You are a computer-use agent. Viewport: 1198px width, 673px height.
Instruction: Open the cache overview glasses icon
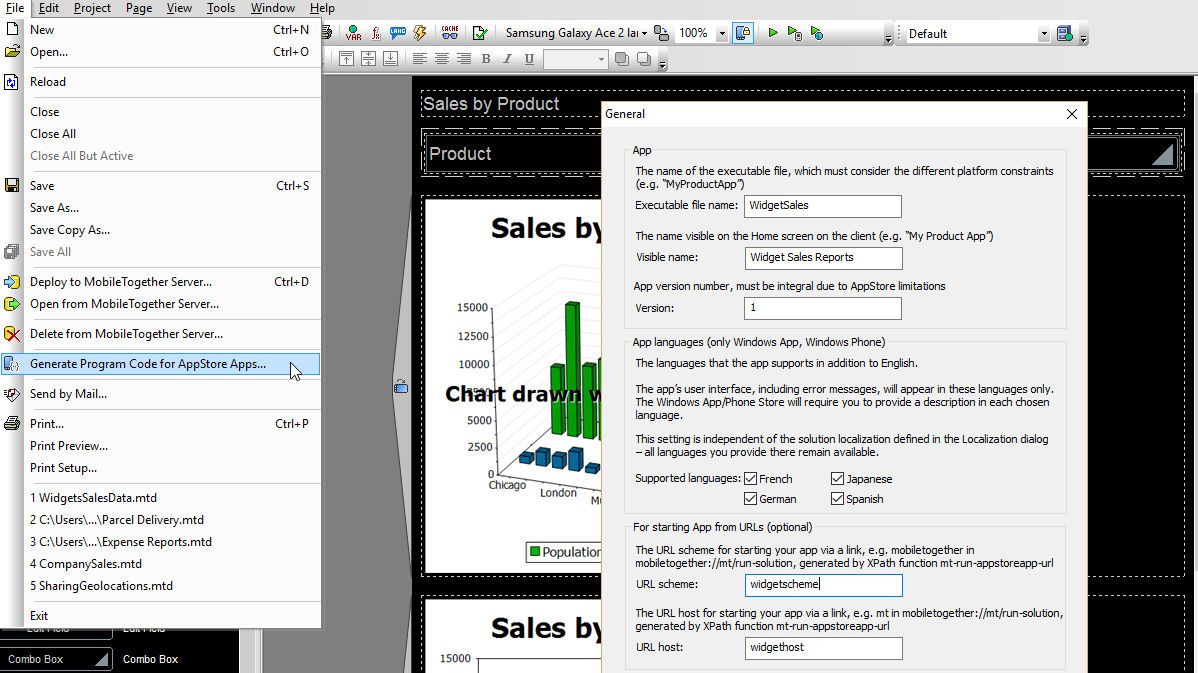pyautogui.click(x=450, y=33)
